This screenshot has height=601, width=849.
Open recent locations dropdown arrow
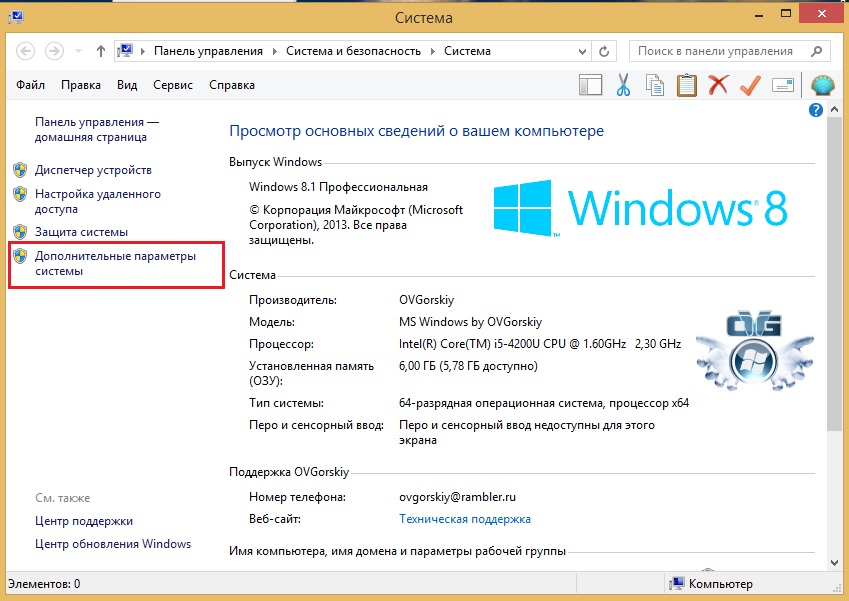click(x=79, y=51)
